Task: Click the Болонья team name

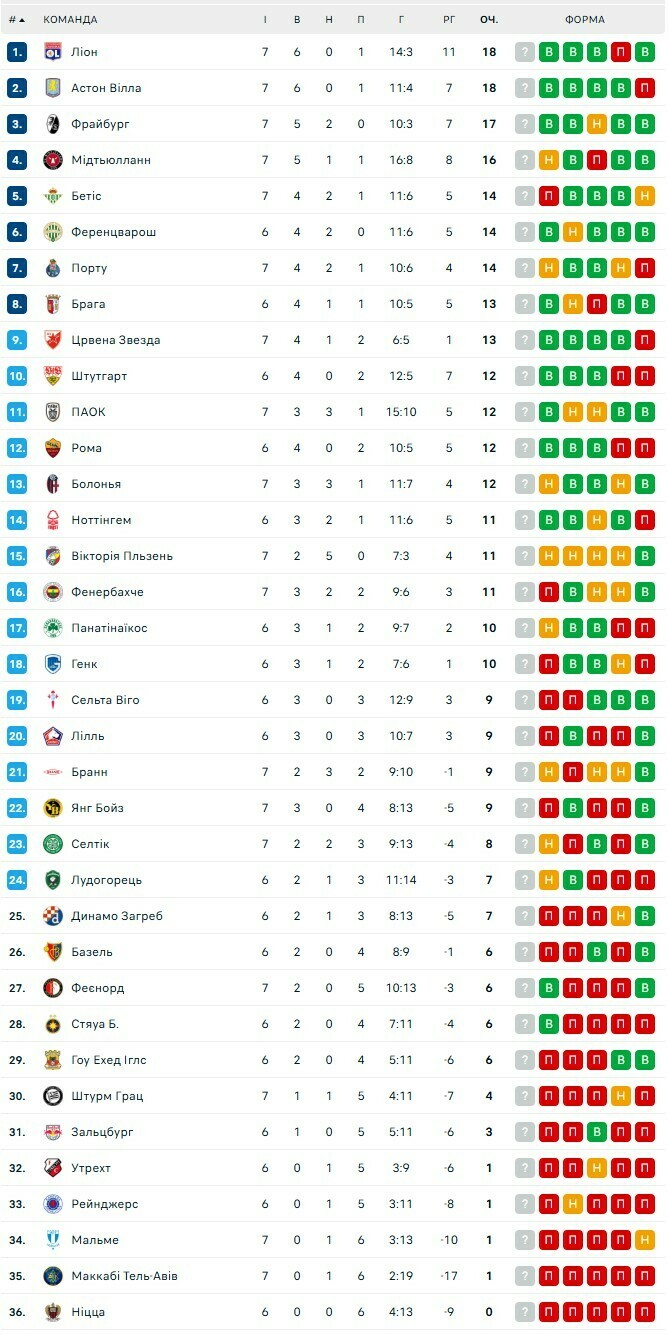Action: (x=96, y=484)
